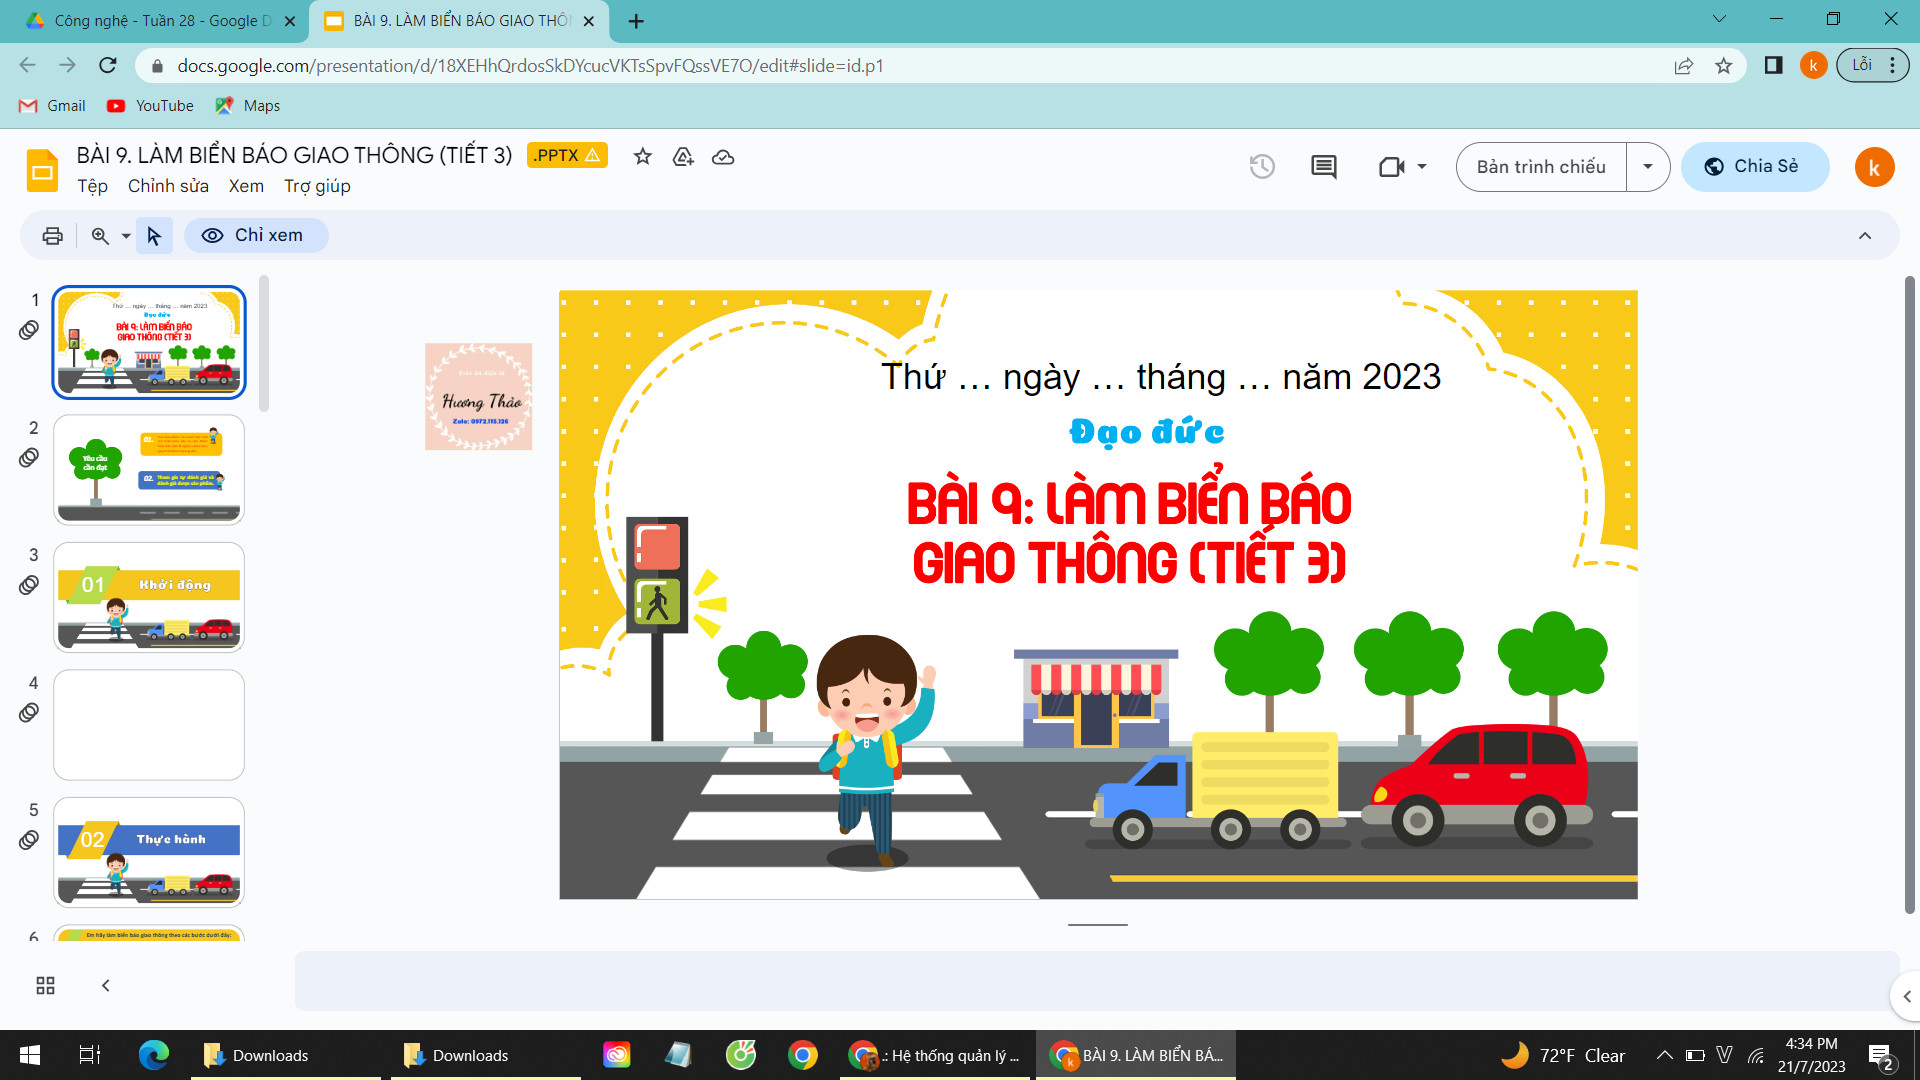Open the Tệp menu
Image resolution: width=1920 pixels, height=1080 pixels.
click(x=92, y=186)
